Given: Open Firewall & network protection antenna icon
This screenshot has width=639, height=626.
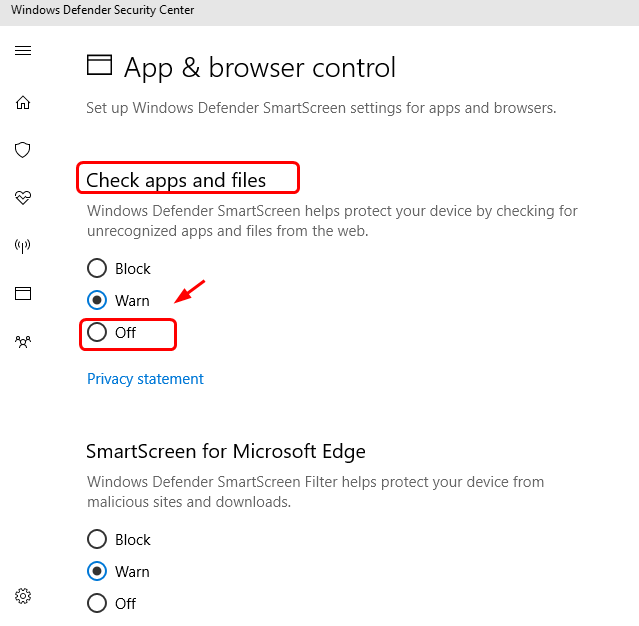Looking at the screenshot, I should click(23, 246).
